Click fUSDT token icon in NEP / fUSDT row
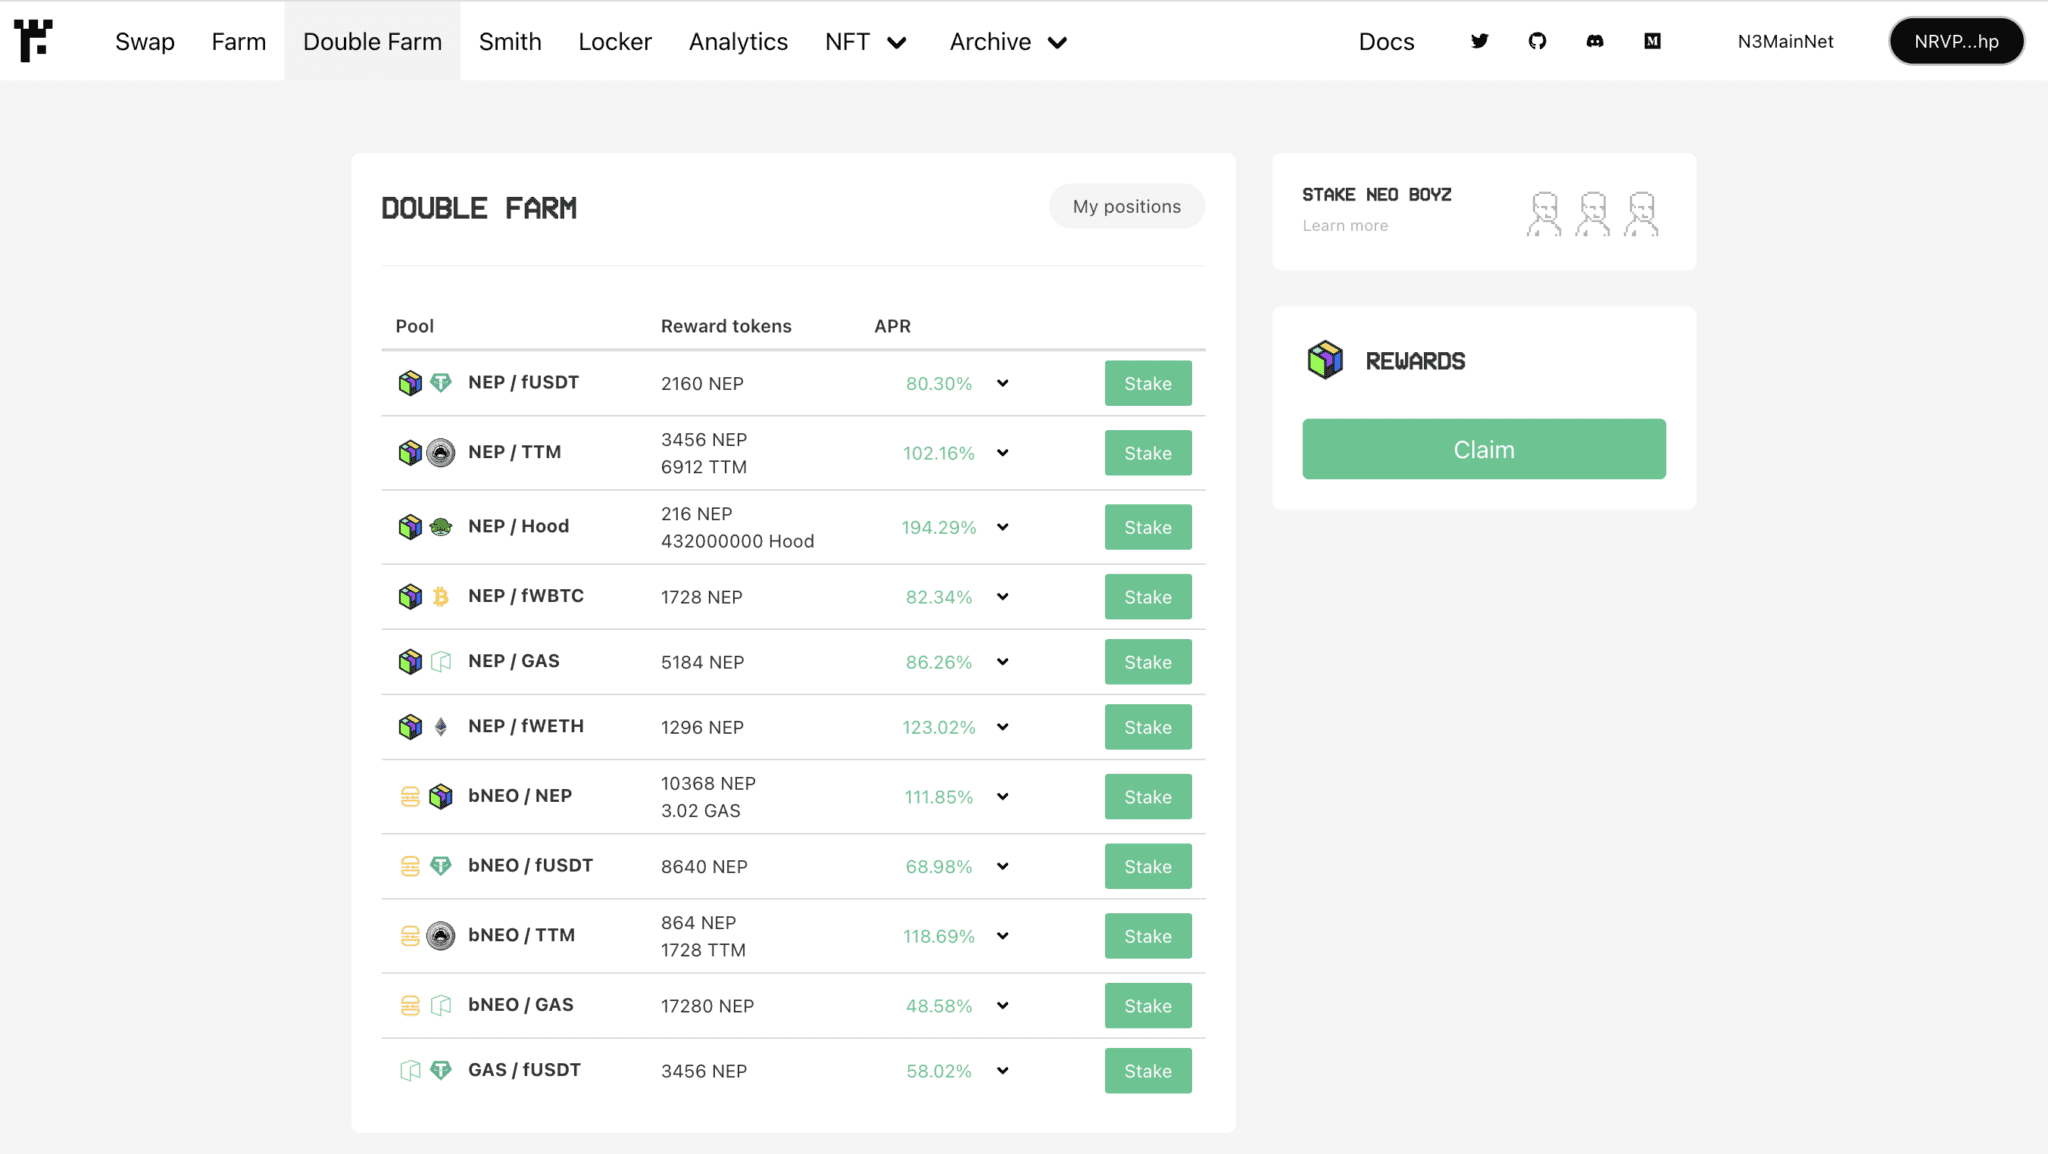The width and height of the screenshot is (2048, 1154). tap(441, 382)
